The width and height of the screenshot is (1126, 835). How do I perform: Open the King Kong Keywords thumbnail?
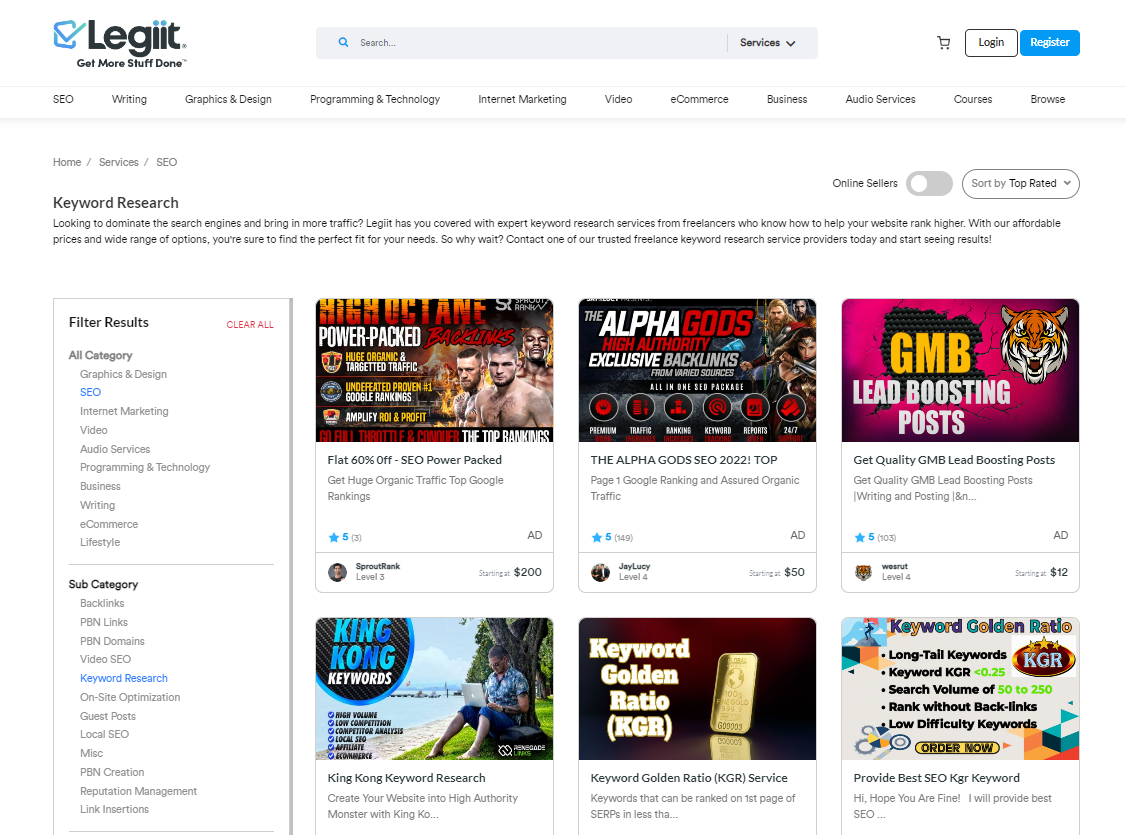coord(434,689)
